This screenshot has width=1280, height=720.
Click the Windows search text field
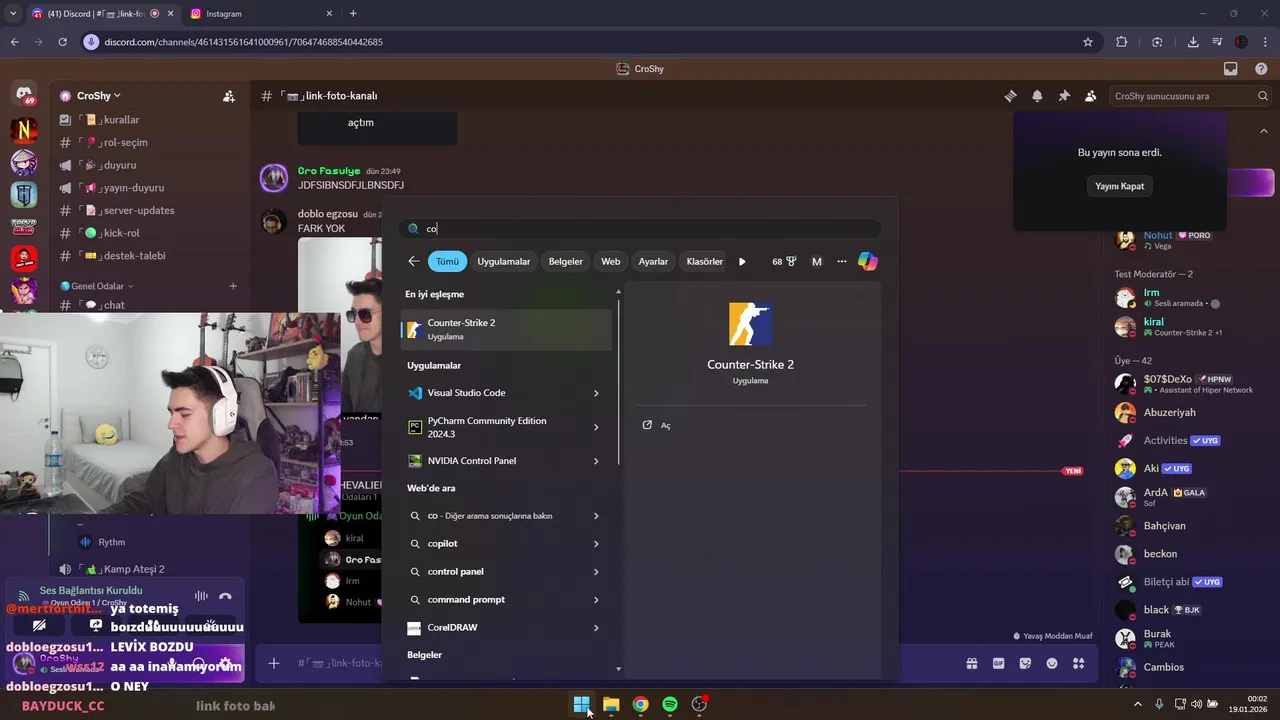(x=640, y=229)
